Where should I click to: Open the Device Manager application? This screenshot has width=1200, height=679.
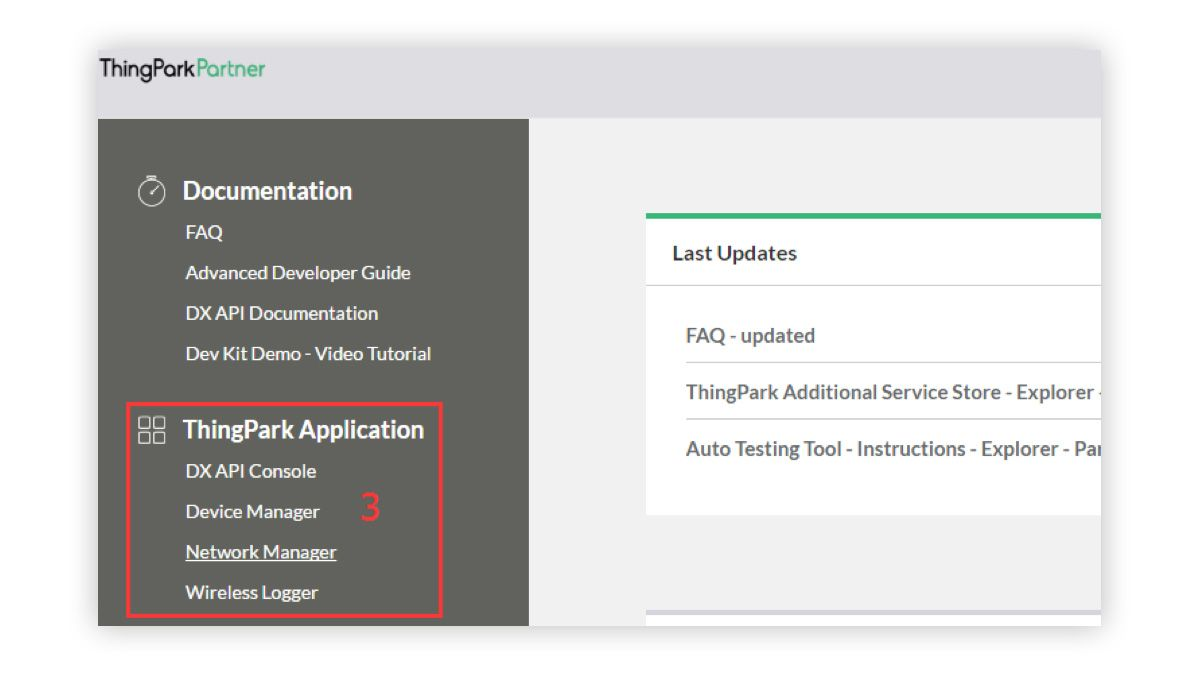(x=252, y=512)
